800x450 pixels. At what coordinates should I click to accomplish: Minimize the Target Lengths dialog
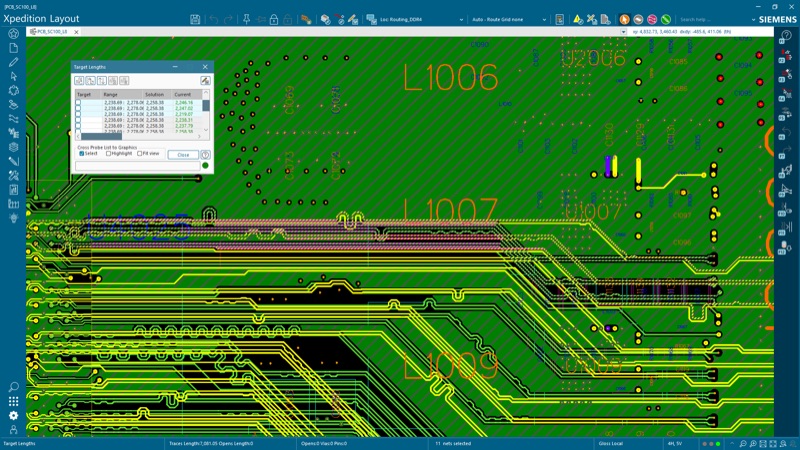click(x=175, y=67)
